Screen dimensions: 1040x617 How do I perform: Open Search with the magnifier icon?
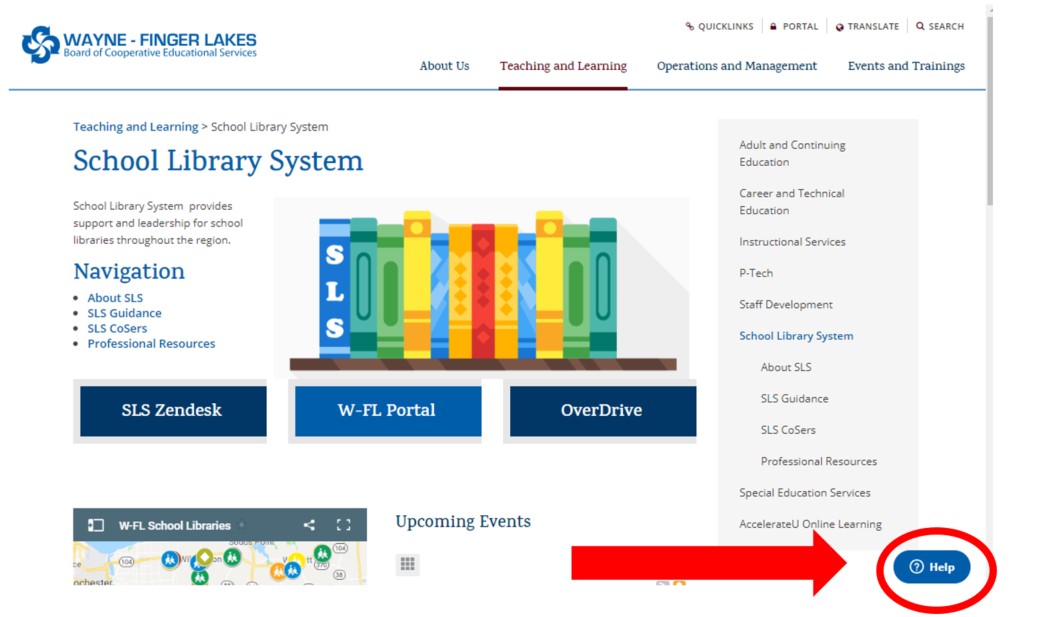[920, 27]
